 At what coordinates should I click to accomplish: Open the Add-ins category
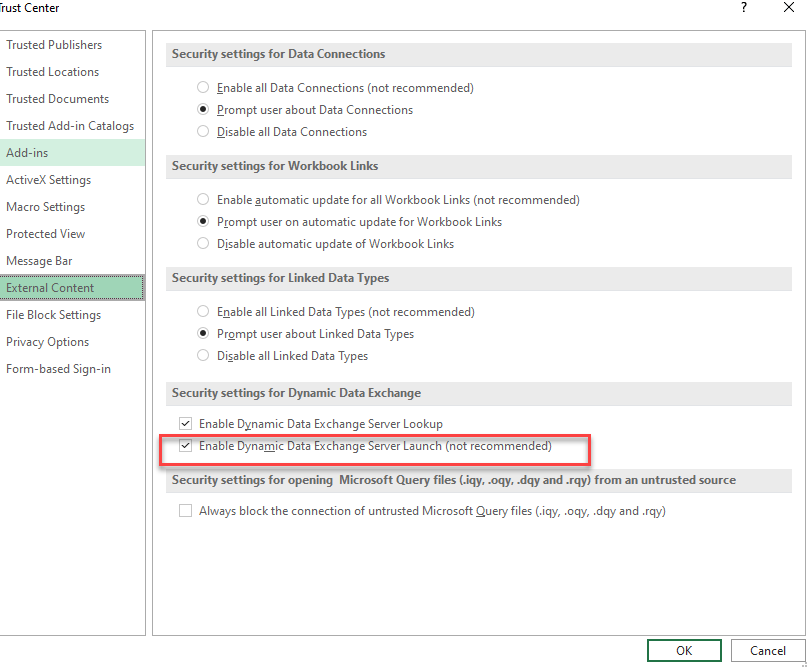click(x=27, y=153)
